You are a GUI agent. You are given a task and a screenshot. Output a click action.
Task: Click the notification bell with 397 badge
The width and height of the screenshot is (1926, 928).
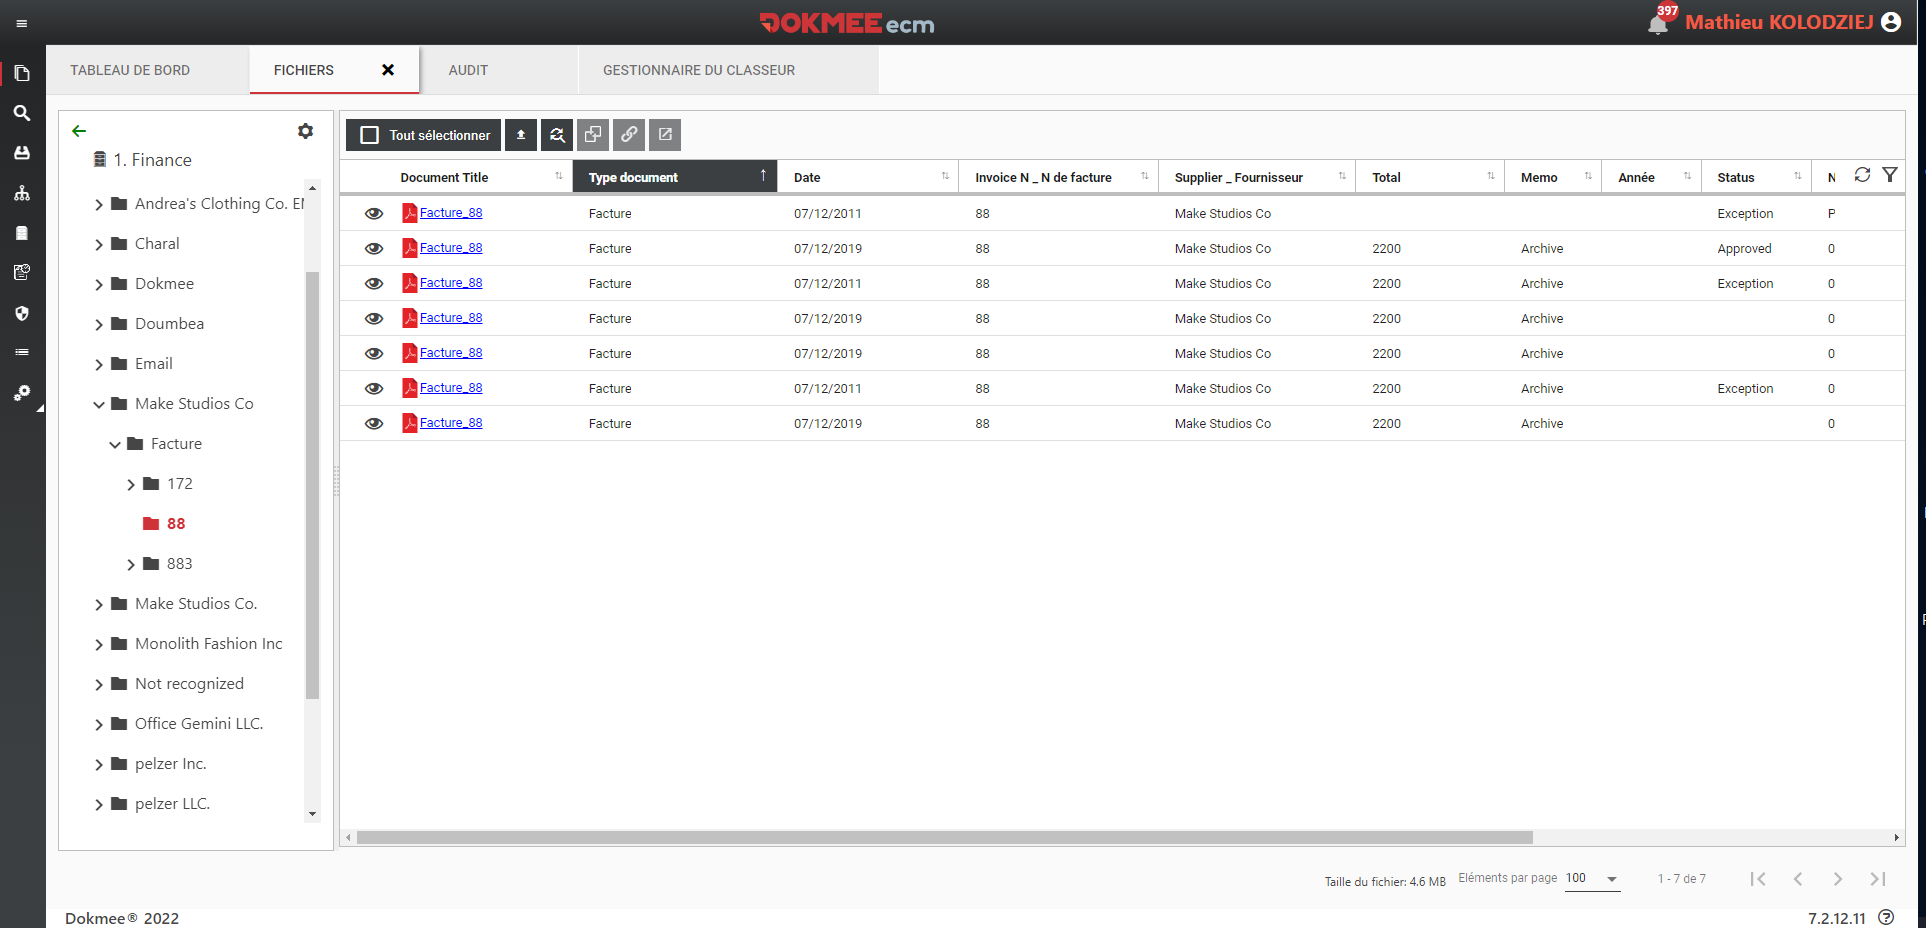1659,22
